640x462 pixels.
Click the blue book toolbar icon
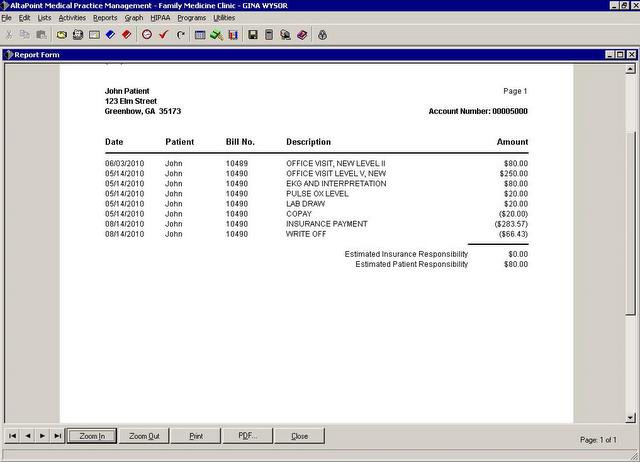point(110,34)
